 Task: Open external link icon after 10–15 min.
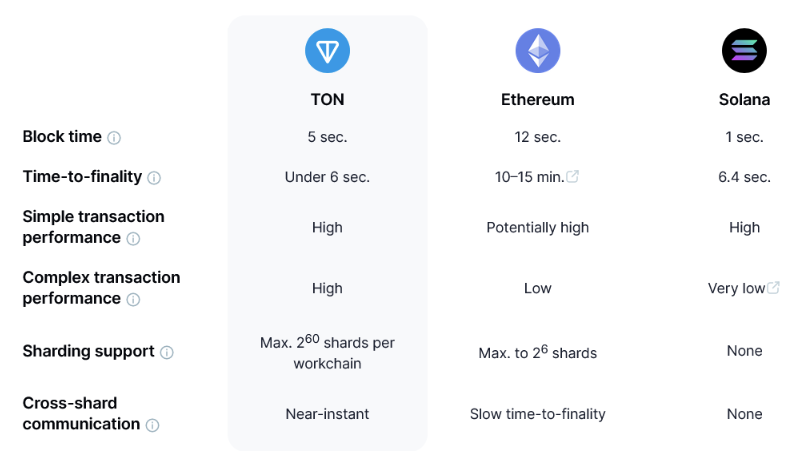(x=573, y=177)
